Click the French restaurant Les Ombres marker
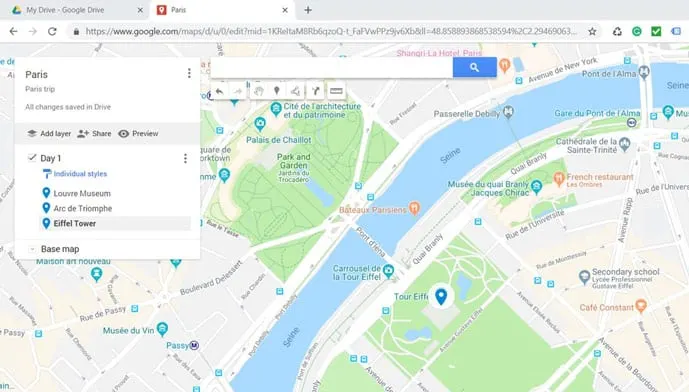689x392 pixels. pyautogui.click(x=559, y=178)
